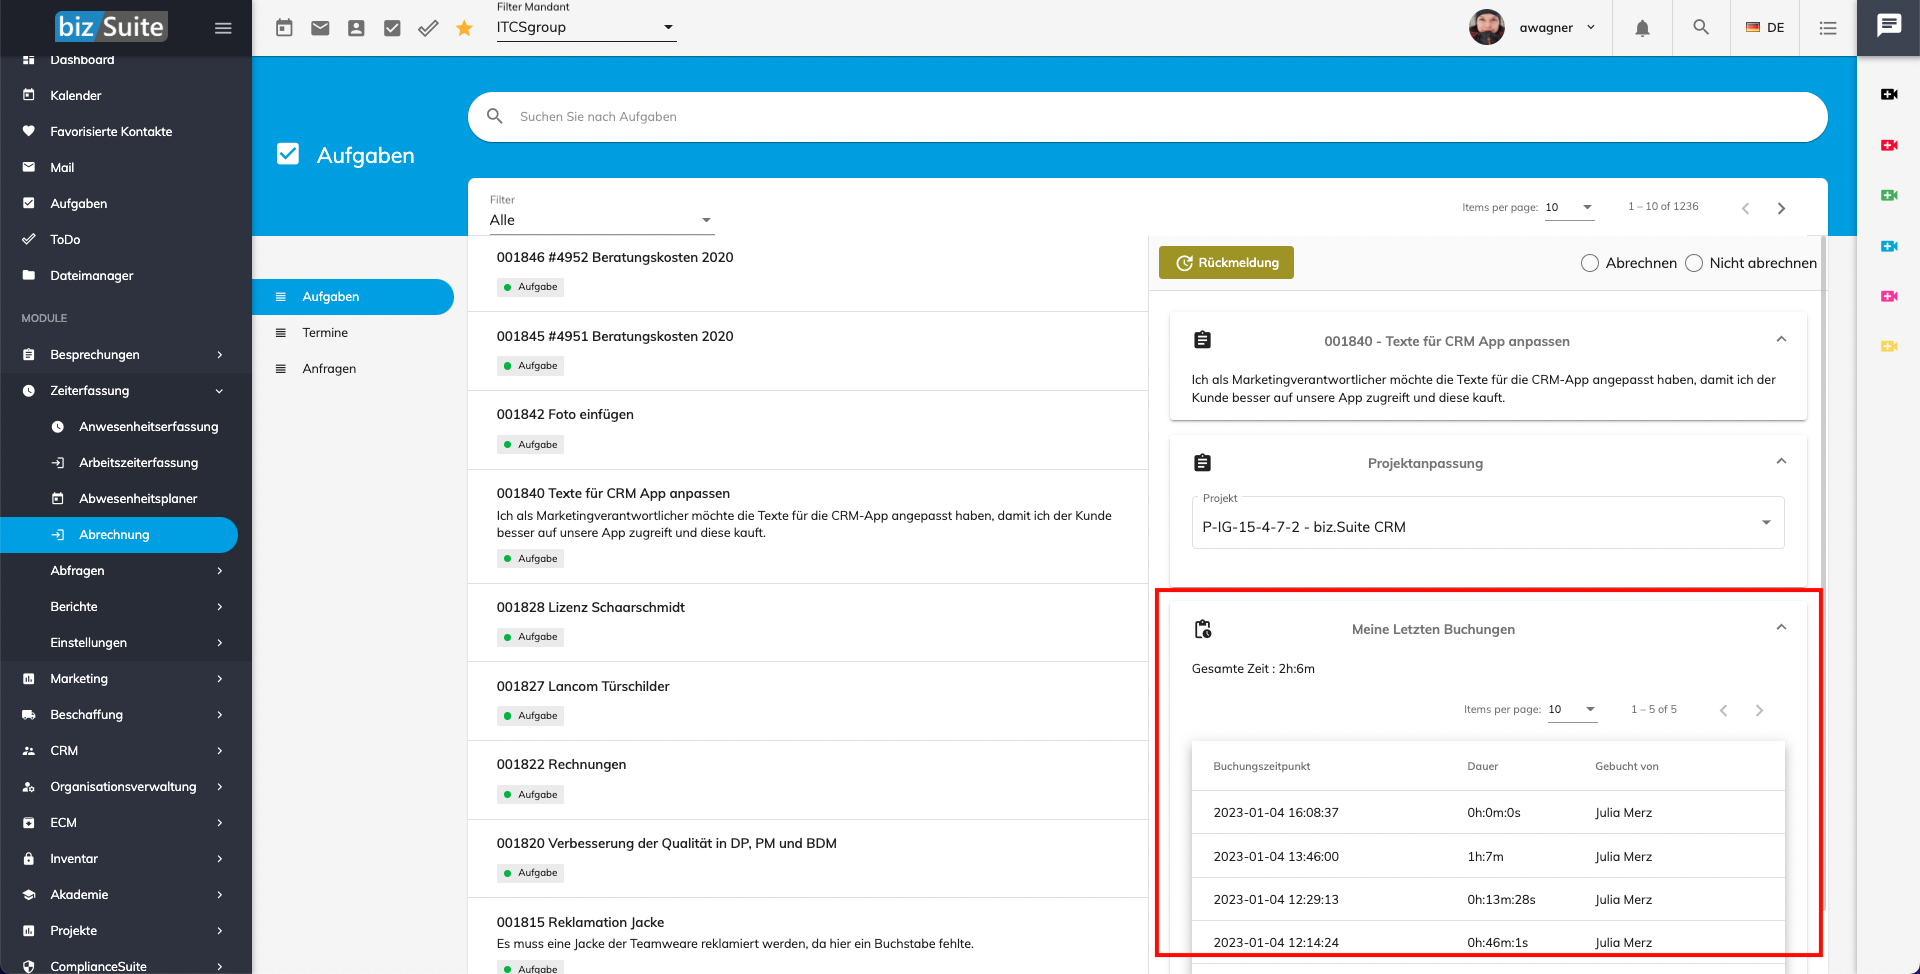Click the yellow favorites star icon
Screen dimensions: 1920x974
(x=464, y=28)
